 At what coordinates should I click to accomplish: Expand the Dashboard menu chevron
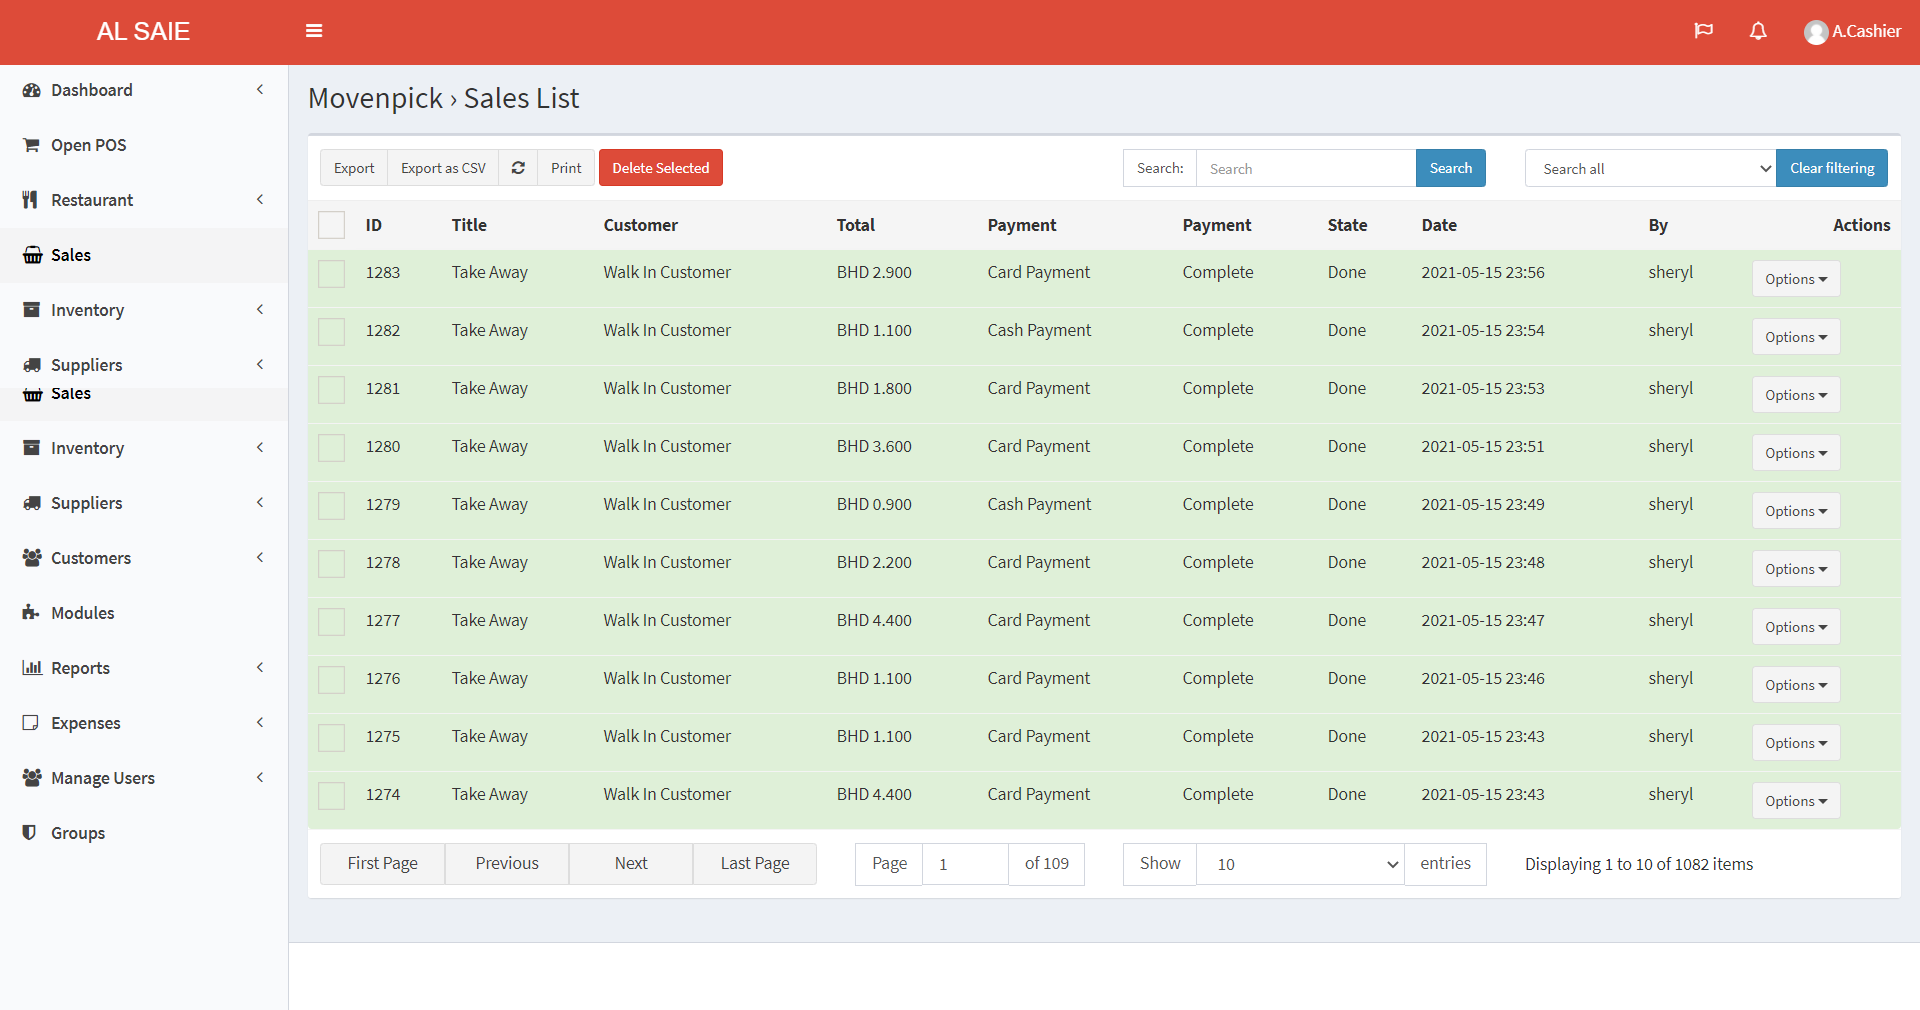pyautogui.click(x=260, y=89)
